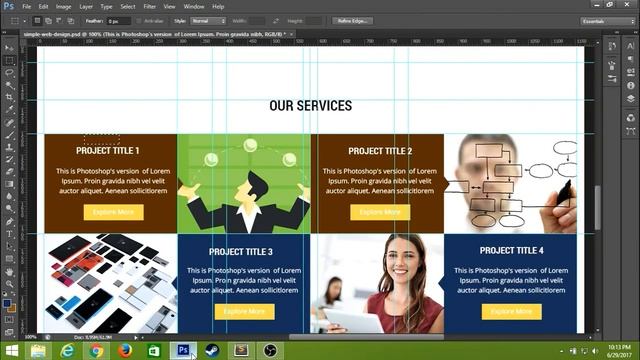This screenshot has width=640, height=360.
Task: Select the Pen tool
Action: 9,222
